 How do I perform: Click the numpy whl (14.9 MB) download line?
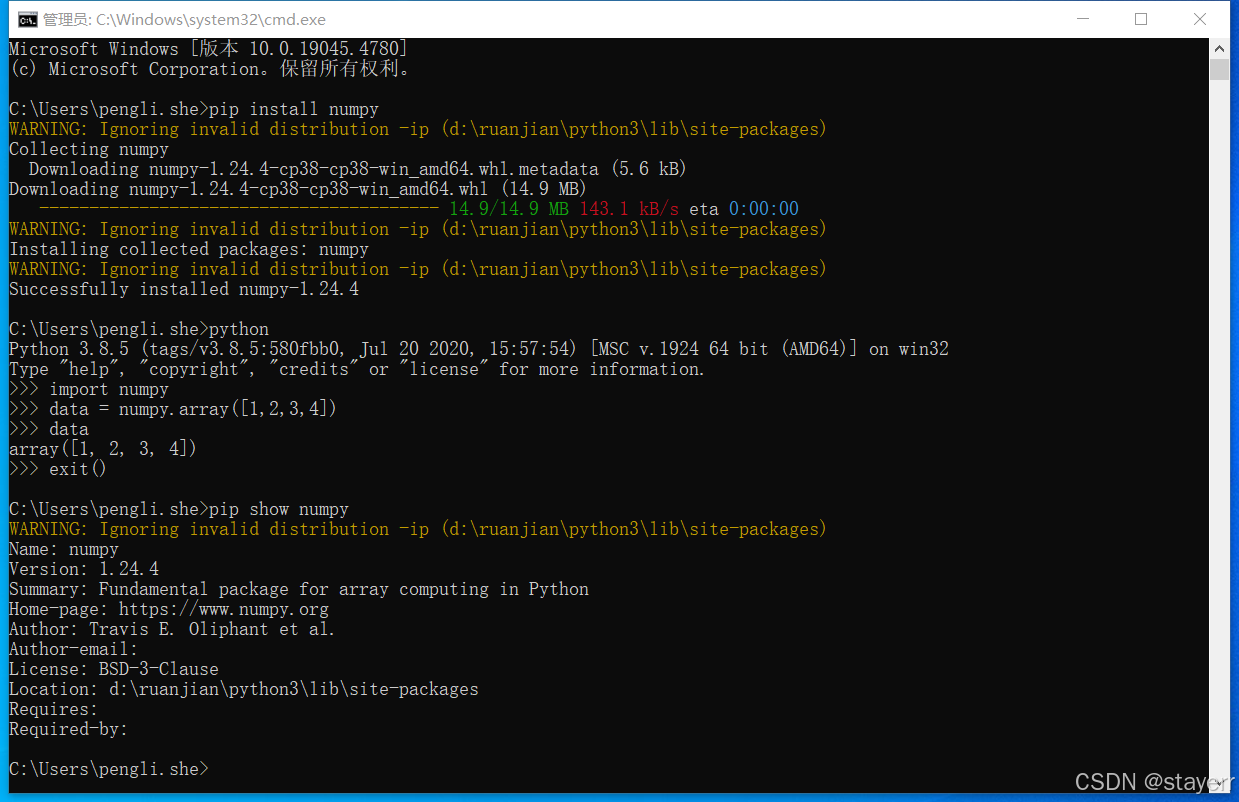coord(298,189)
